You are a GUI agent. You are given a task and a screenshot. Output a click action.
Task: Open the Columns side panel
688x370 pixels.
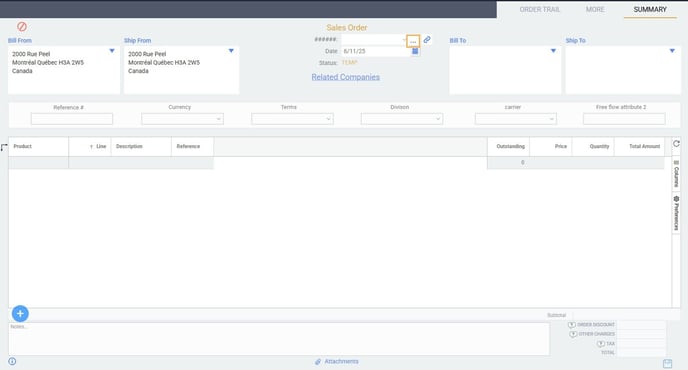pyautogui.click(x=676, y=173)
